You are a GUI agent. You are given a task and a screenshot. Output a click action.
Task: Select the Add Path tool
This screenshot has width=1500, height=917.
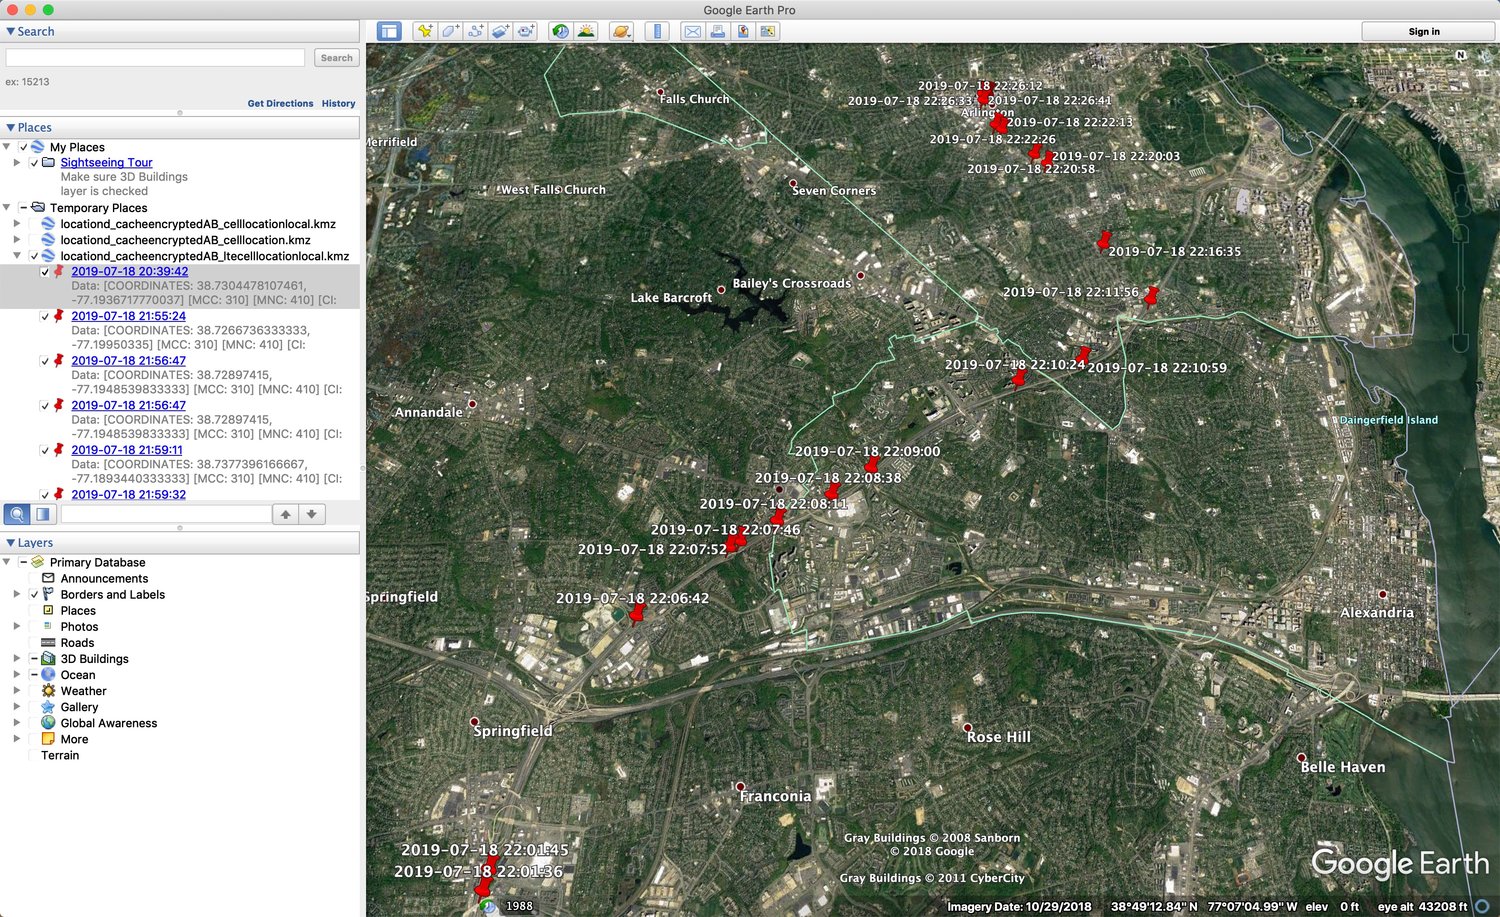pos(476,31)
